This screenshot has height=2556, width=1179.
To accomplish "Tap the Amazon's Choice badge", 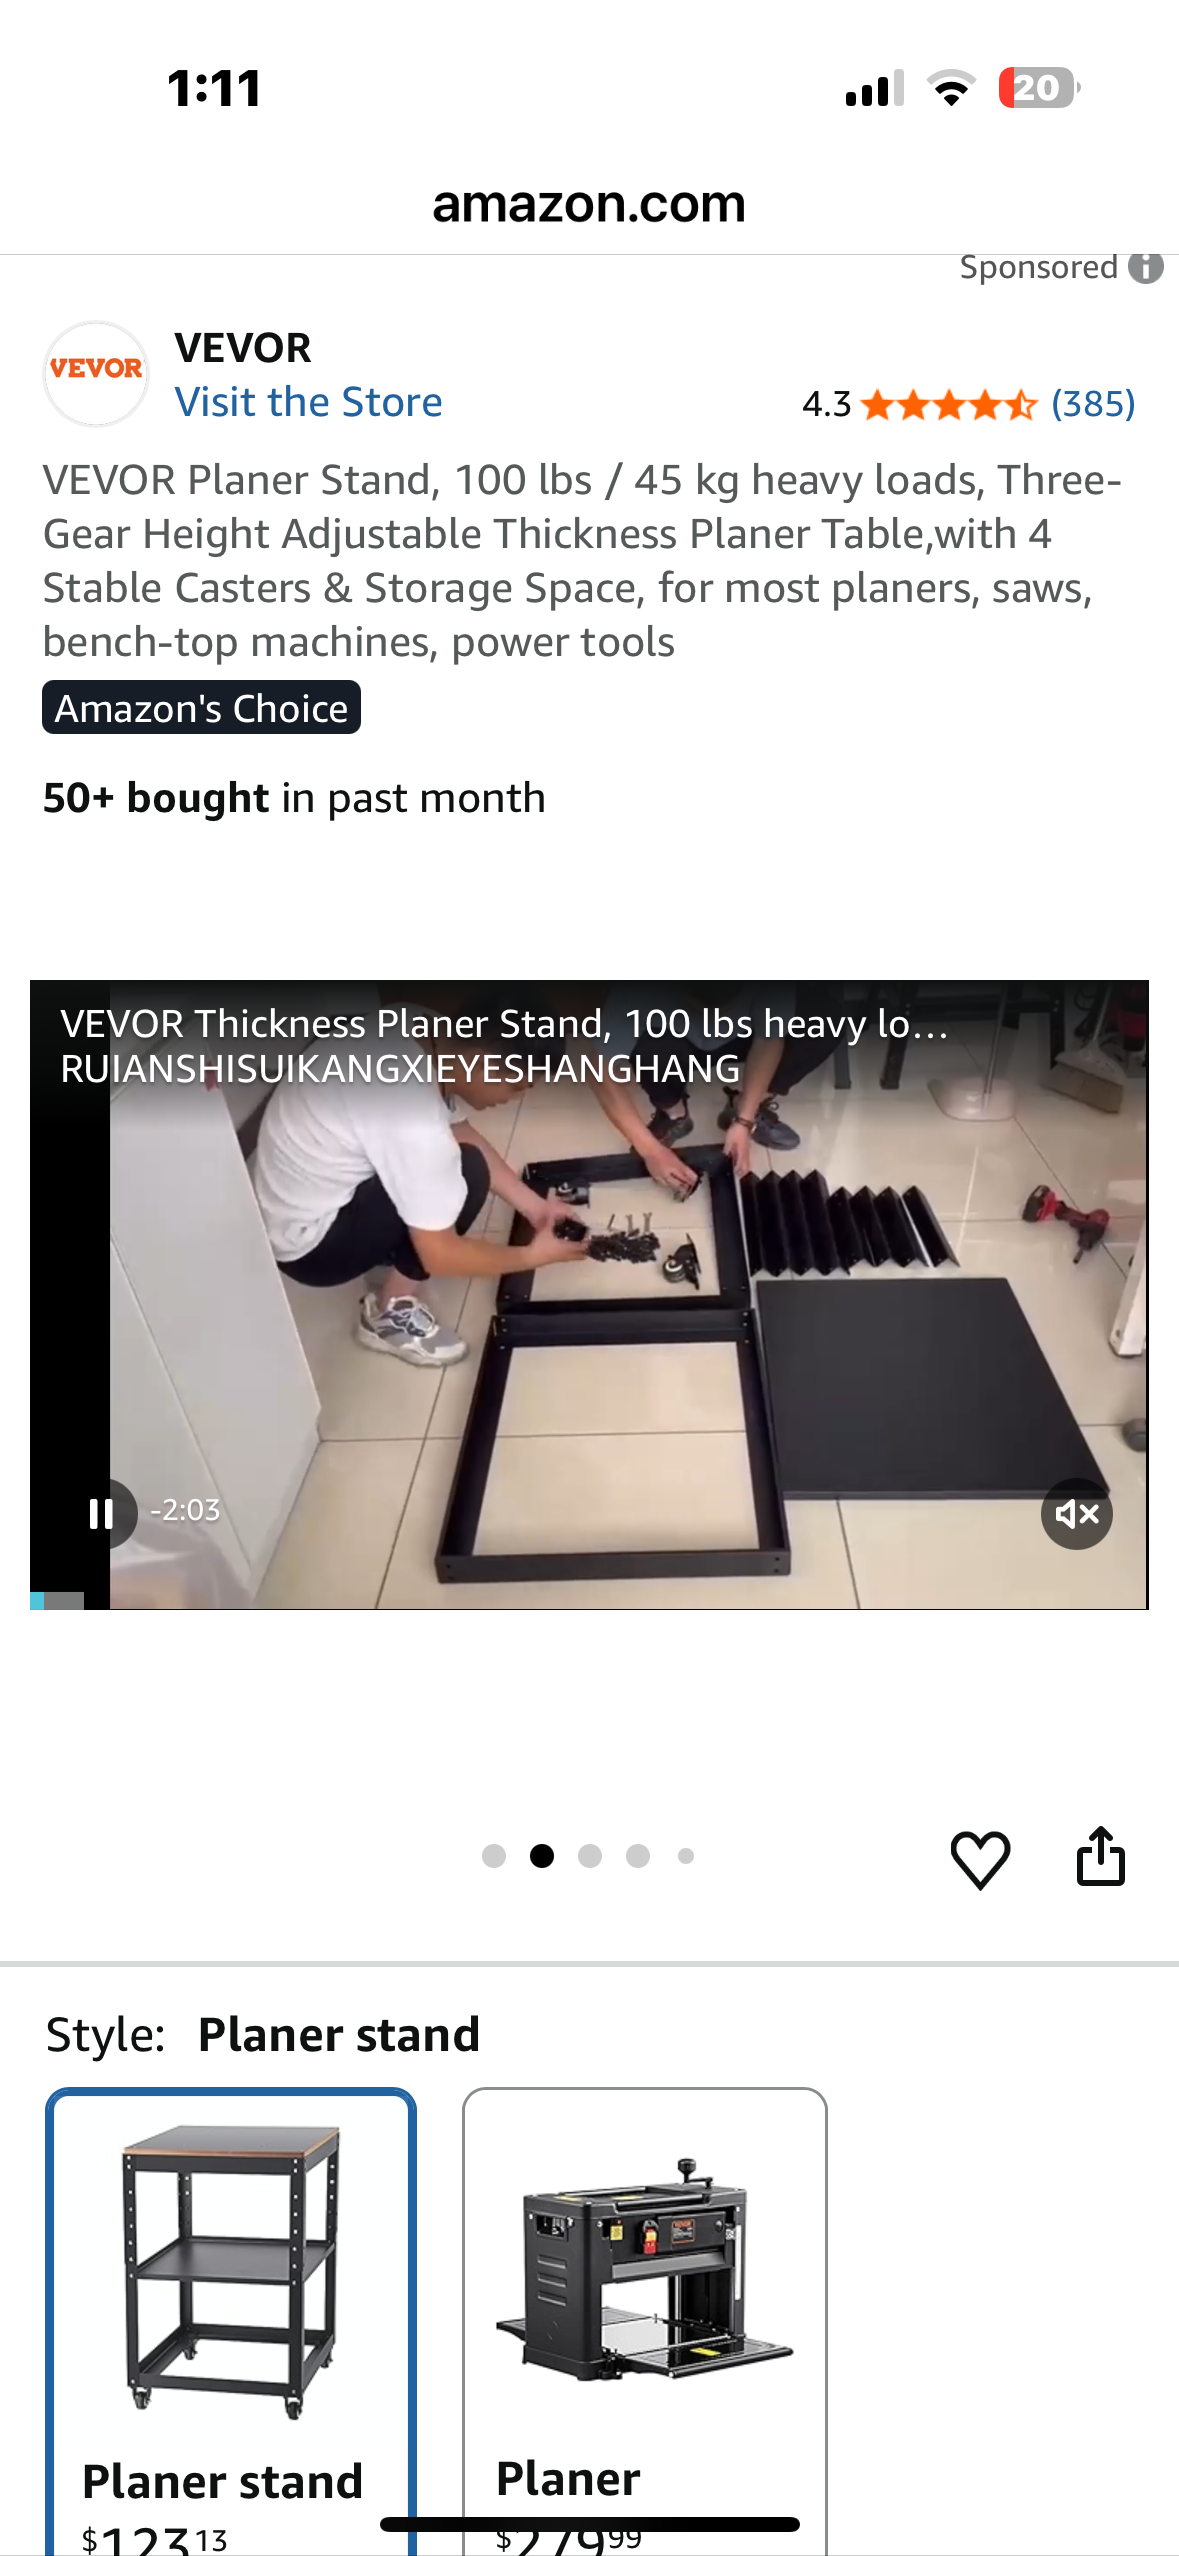I will coord(201,708).
